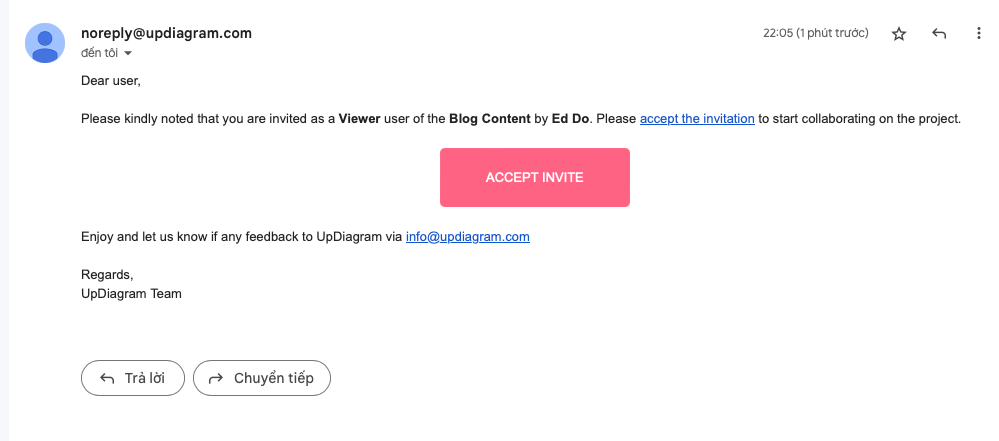Viewport: 999px width, 441px height.
Task: Click the Chuyển tiếp forward button
Action: coord(262,378)
